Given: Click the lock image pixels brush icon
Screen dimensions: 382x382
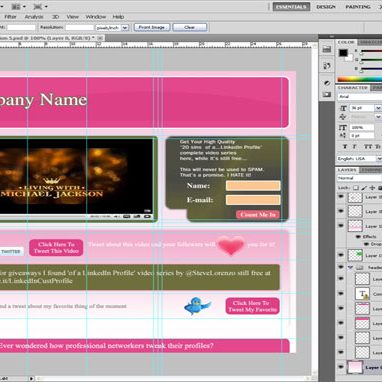Looking at the screenshot, I should [364, 188].
